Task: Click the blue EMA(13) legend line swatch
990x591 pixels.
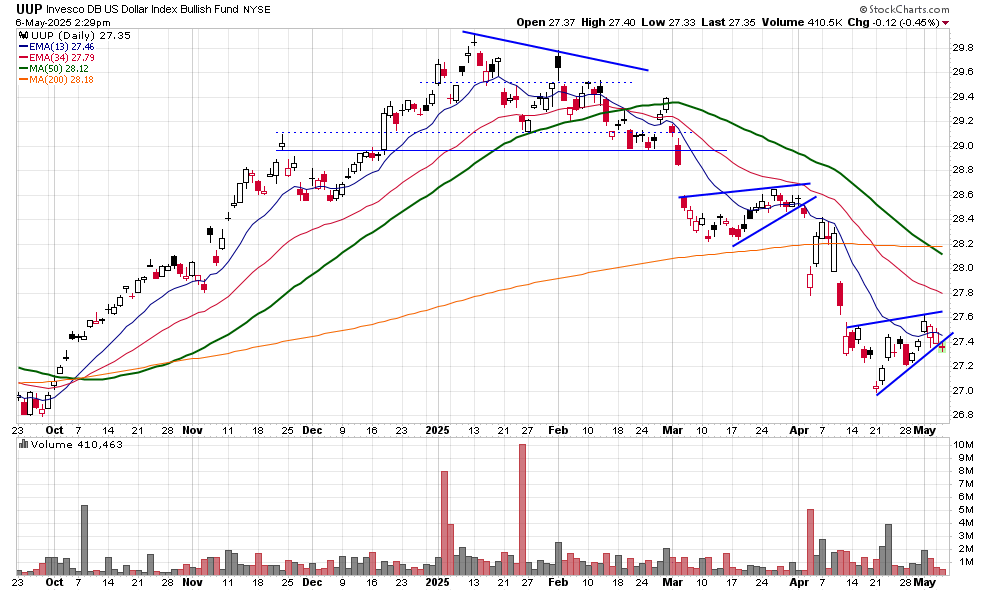Action: click(x=23, y=47)
